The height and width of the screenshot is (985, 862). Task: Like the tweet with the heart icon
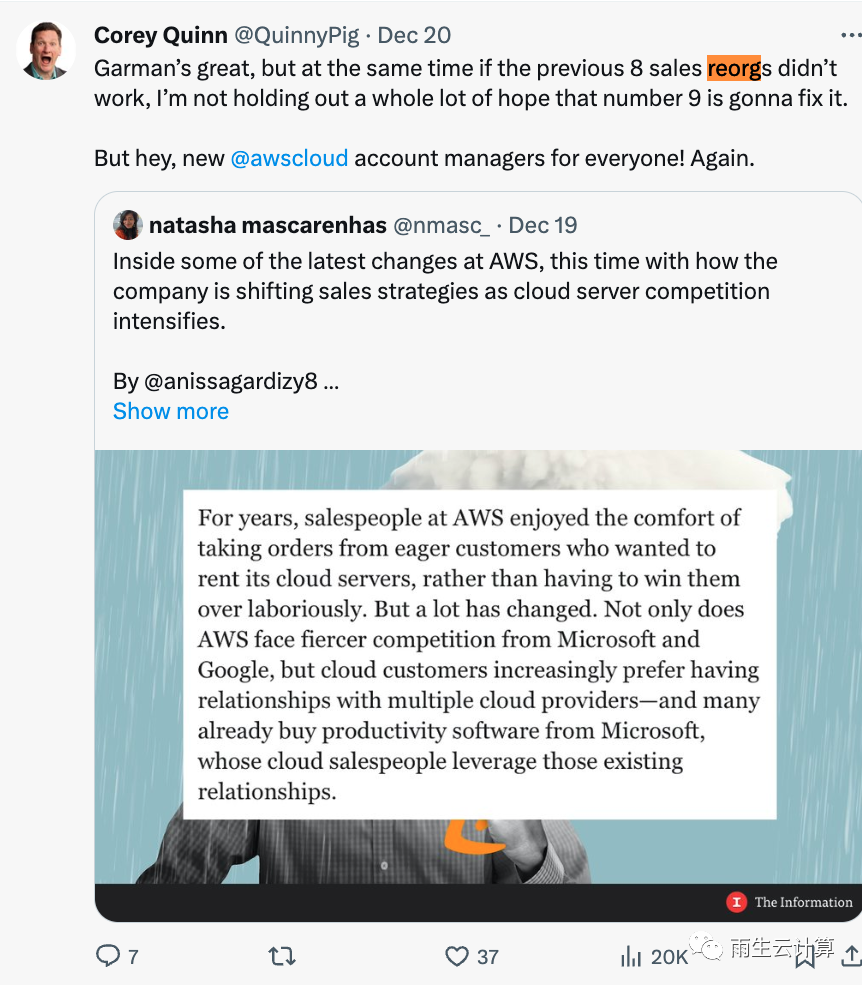(457, 956)
